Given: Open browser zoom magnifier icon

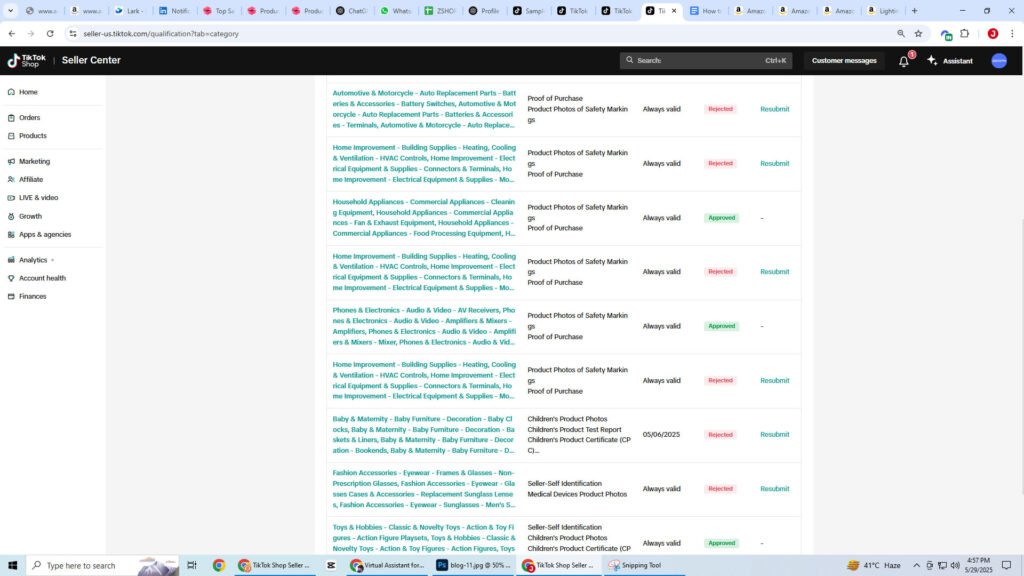Looking at the screenshot, I should tap(901, 33).
